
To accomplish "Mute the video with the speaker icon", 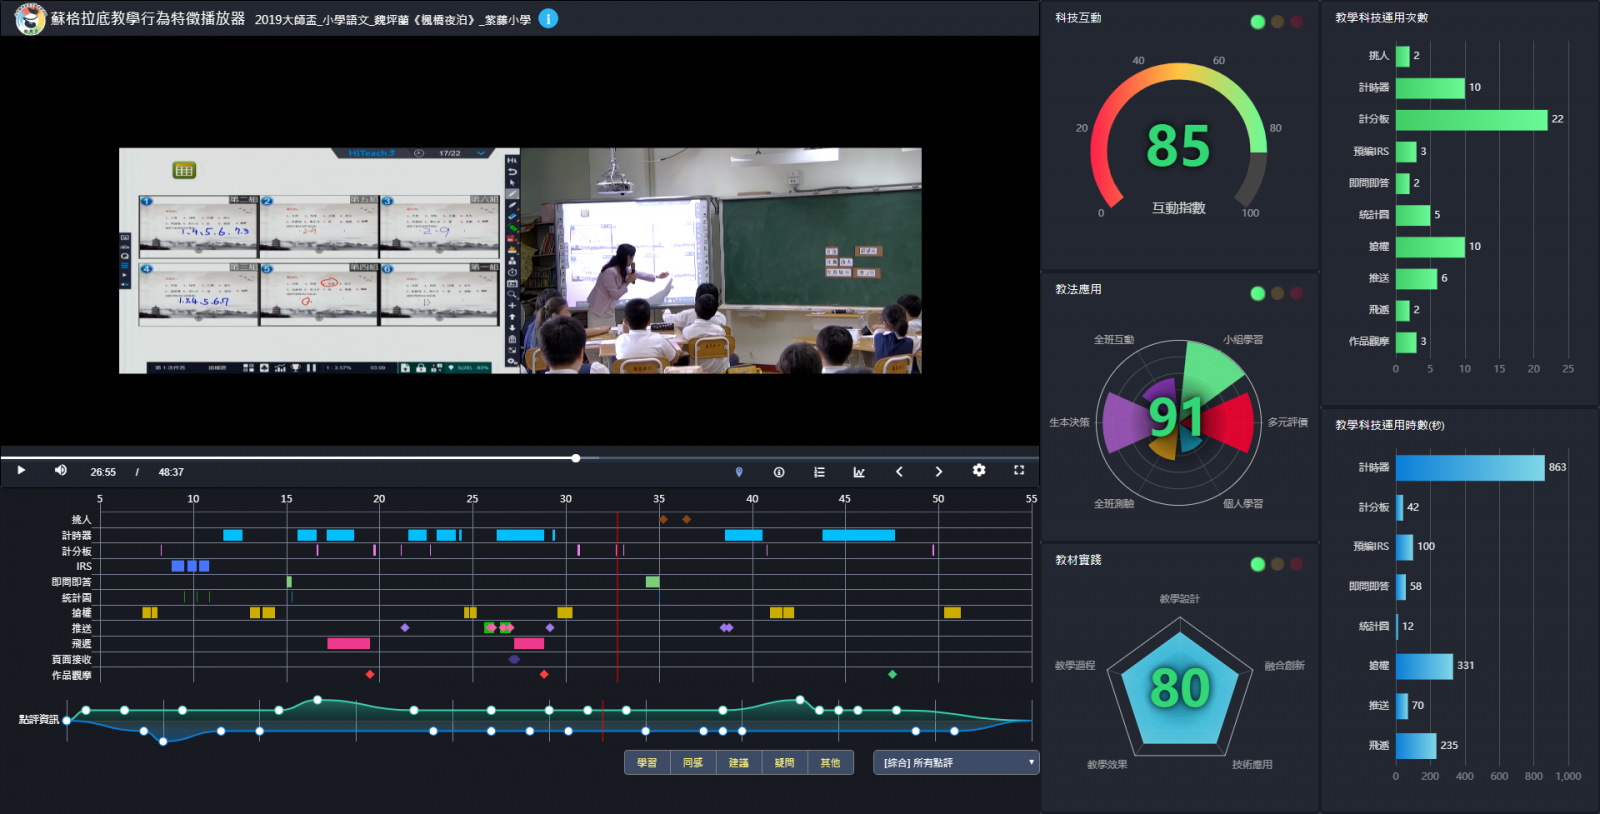I will click(x=60, y=471).
